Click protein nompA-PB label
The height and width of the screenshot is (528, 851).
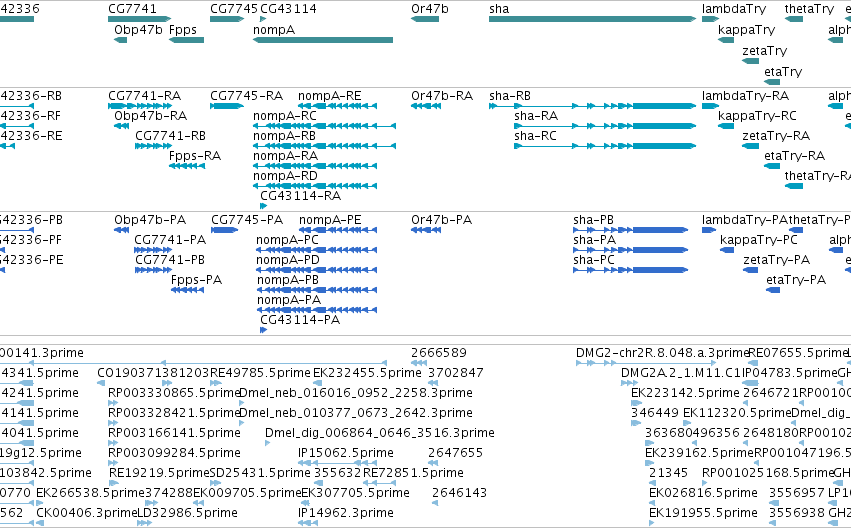tap(288, 280)
